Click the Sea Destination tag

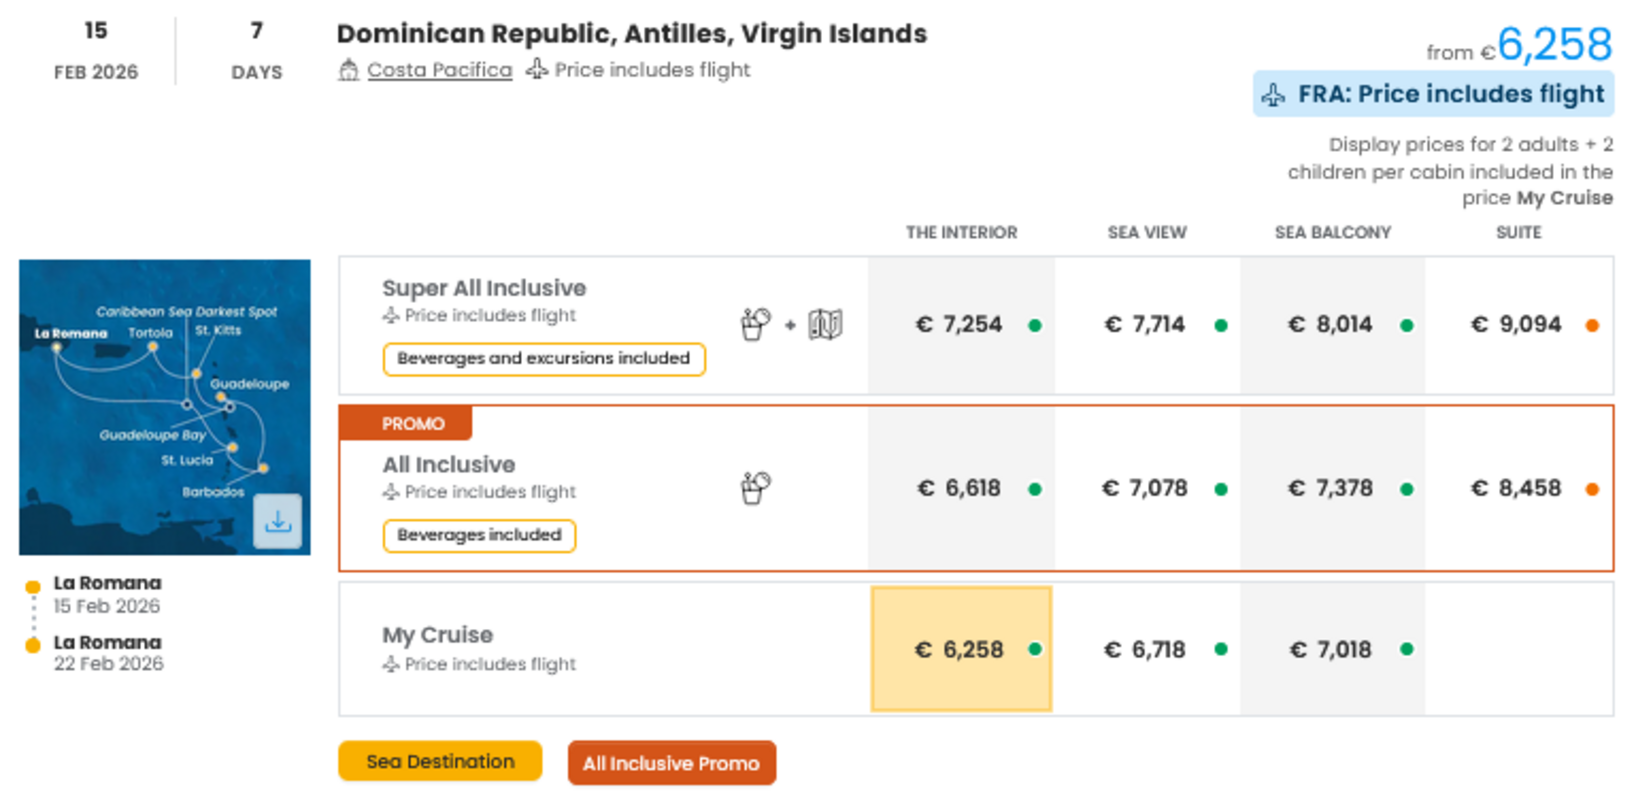(440, 761)
